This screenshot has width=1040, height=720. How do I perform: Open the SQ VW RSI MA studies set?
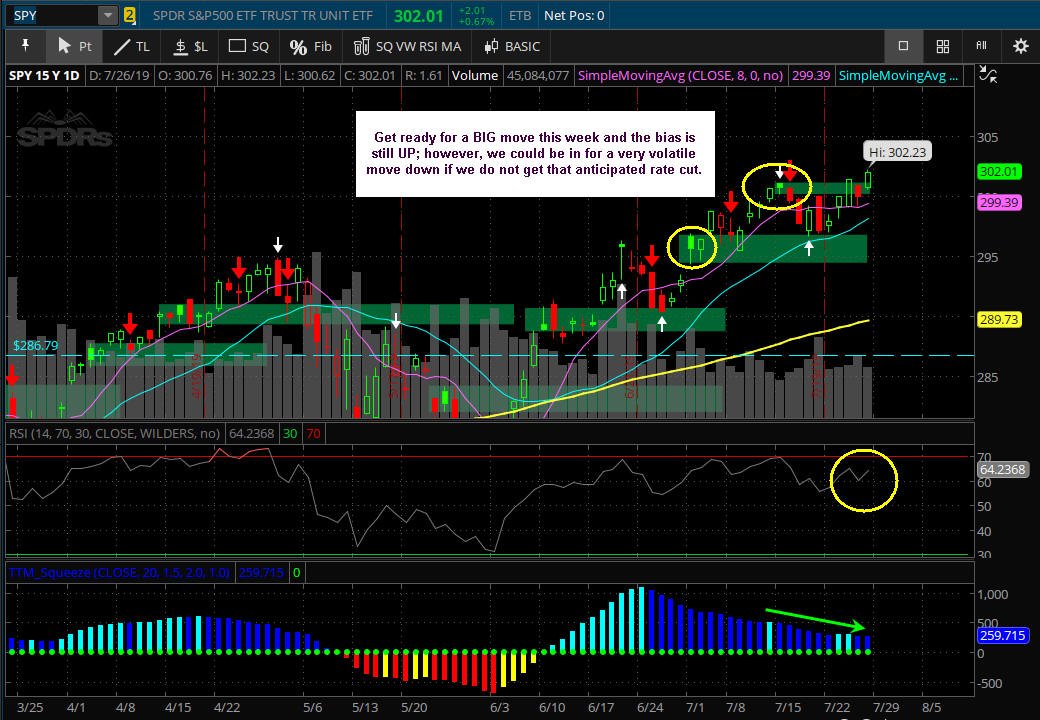tap(407, 46)
